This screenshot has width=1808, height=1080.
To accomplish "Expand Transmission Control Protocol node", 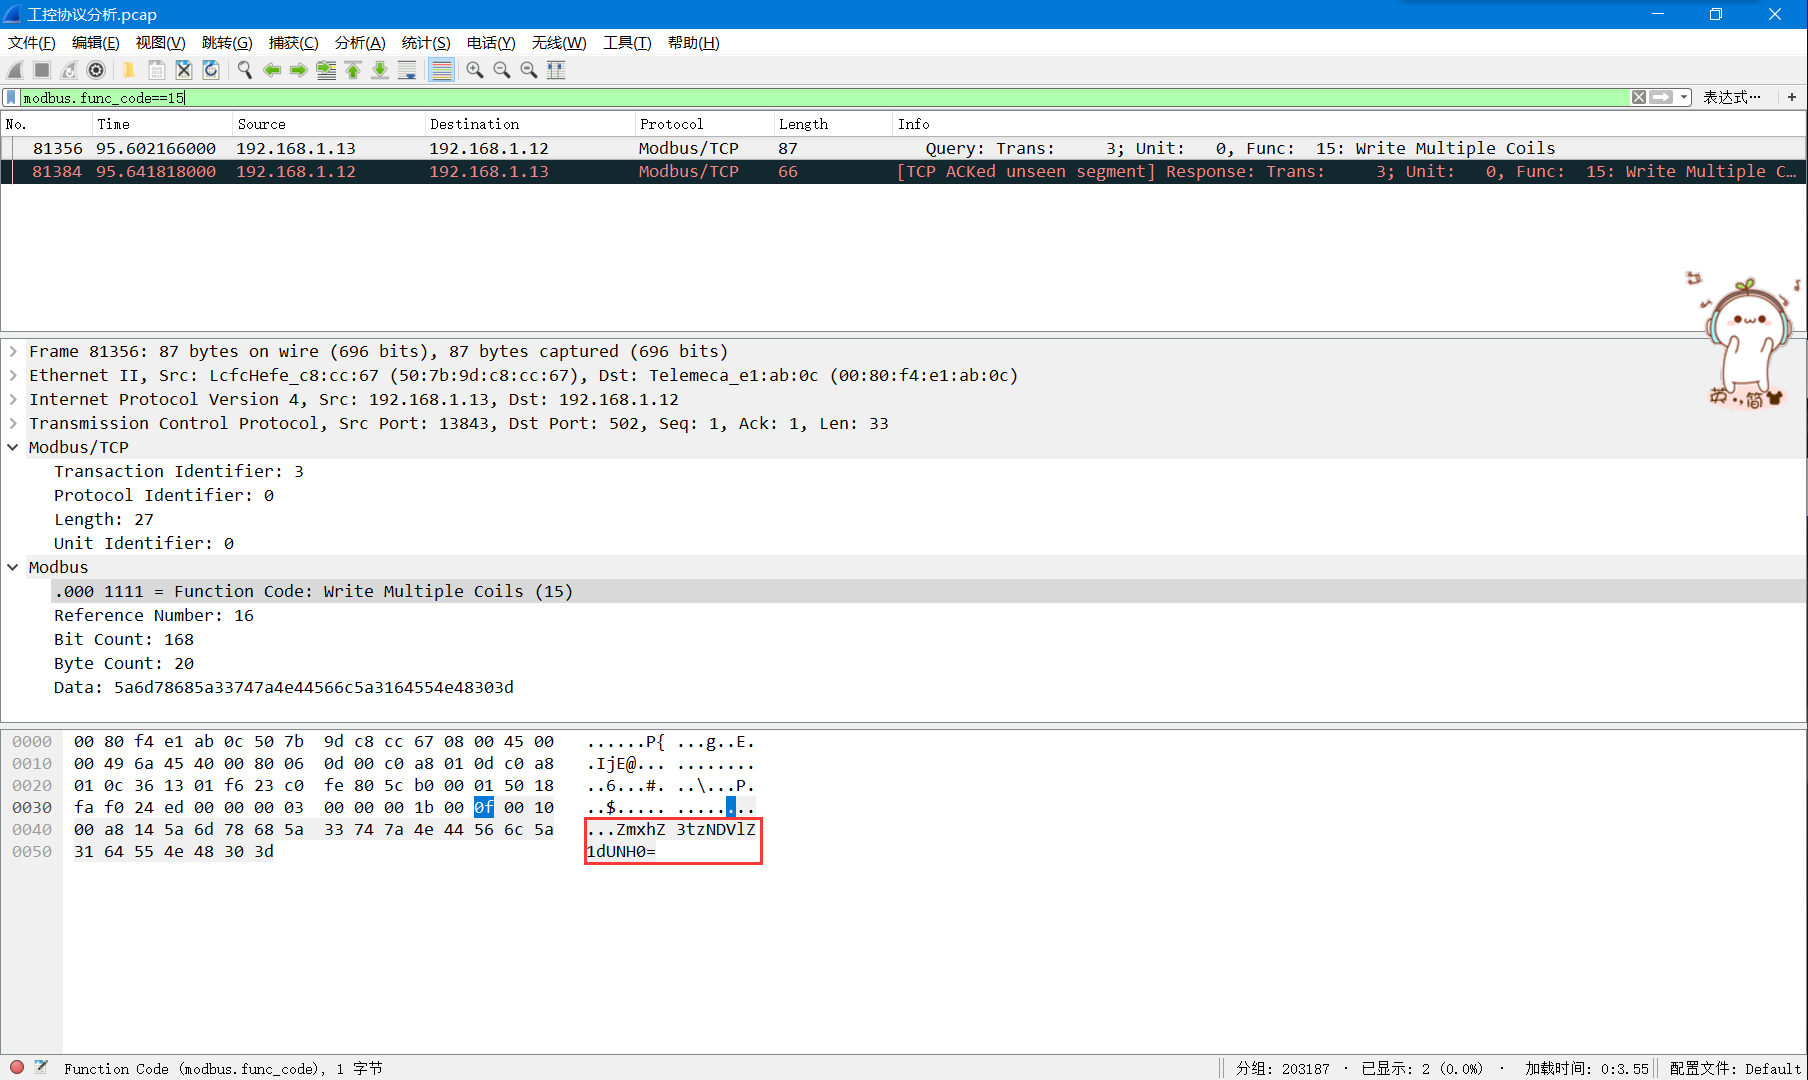I will [13, 424].
